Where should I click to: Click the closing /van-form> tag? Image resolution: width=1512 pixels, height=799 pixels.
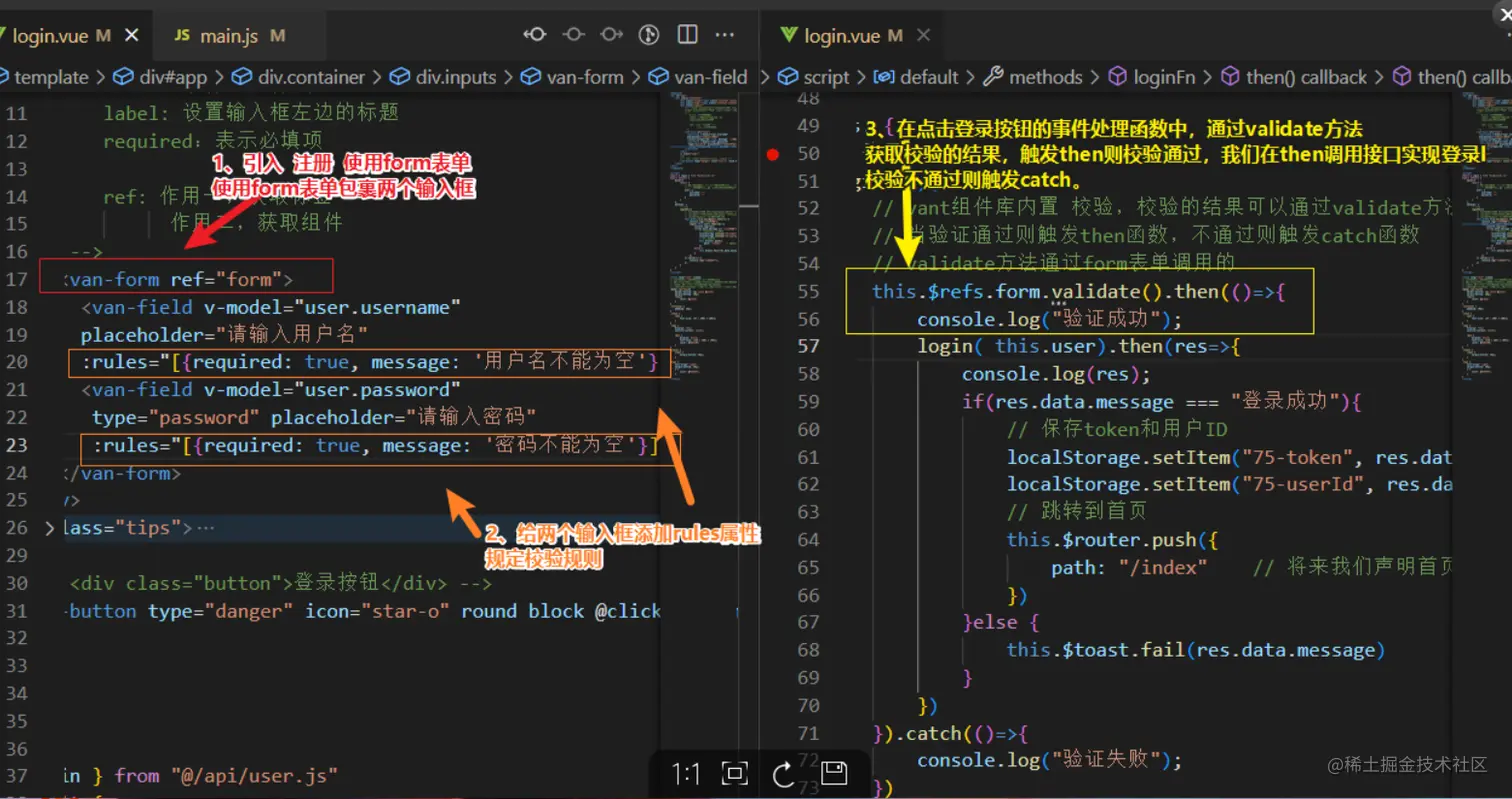point(121,472)
